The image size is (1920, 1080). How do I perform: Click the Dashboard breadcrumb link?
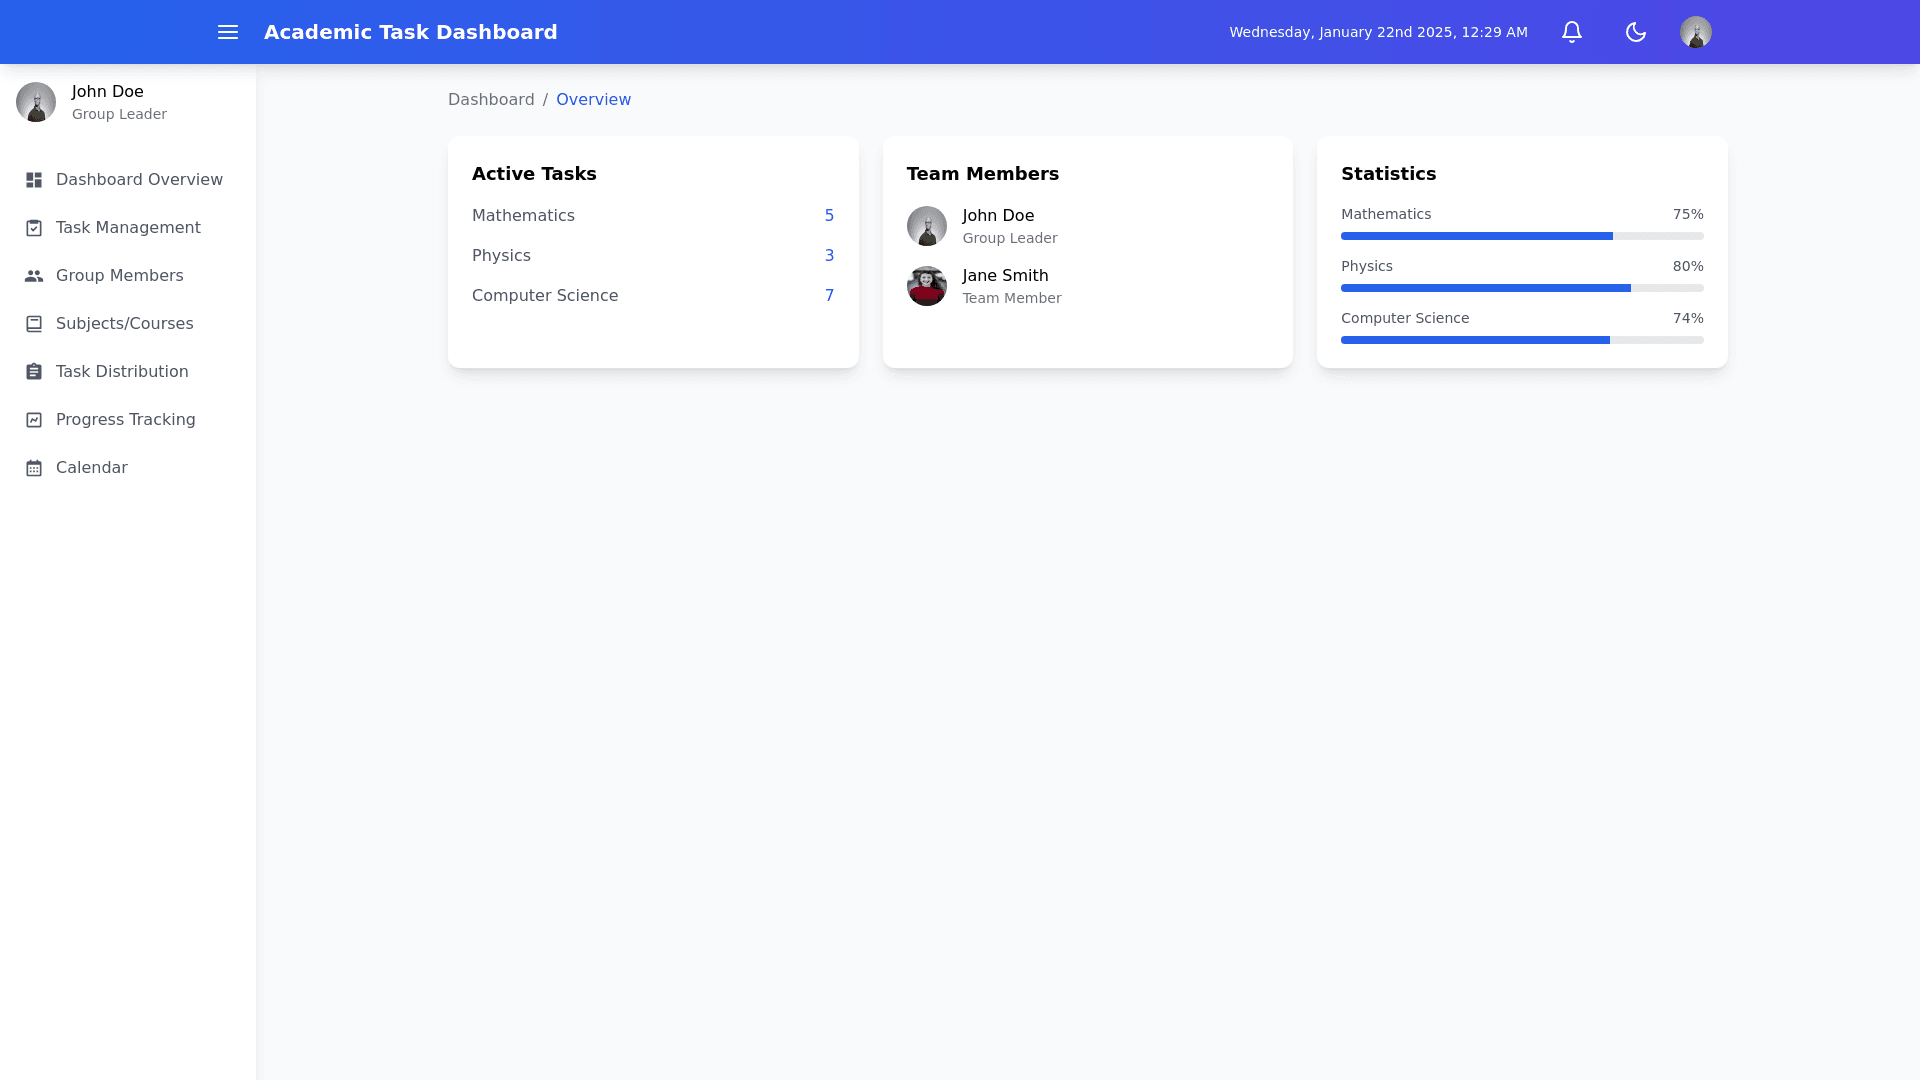click(491, 100)
